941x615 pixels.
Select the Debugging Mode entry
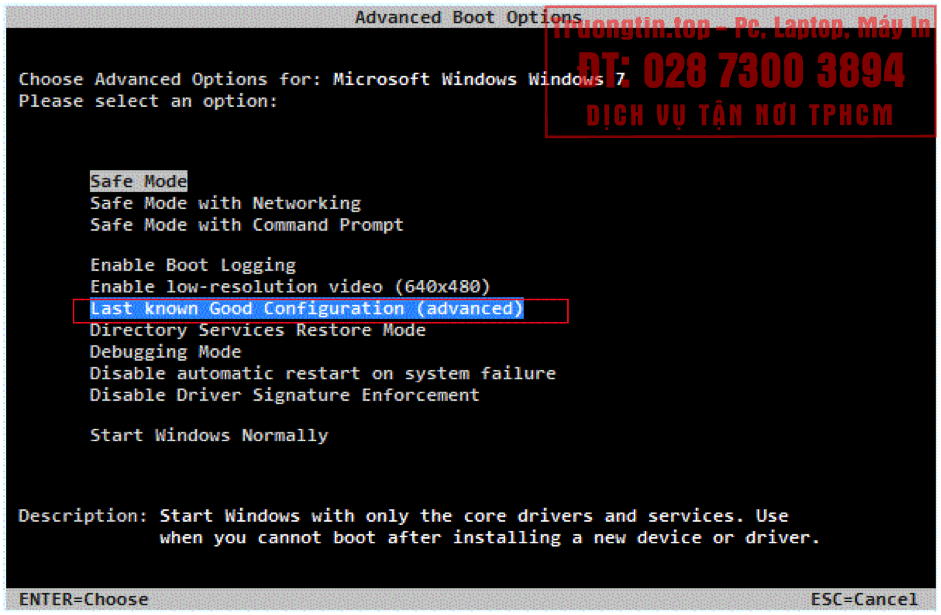[x=165, y=352]
